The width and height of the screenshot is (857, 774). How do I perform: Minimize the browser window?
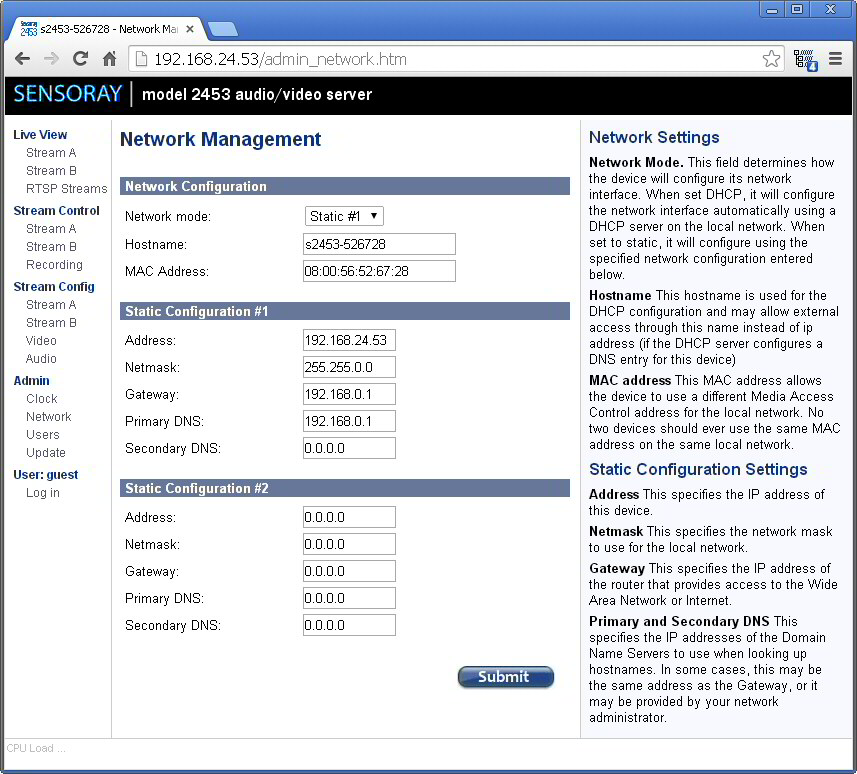tap(772, 9)
